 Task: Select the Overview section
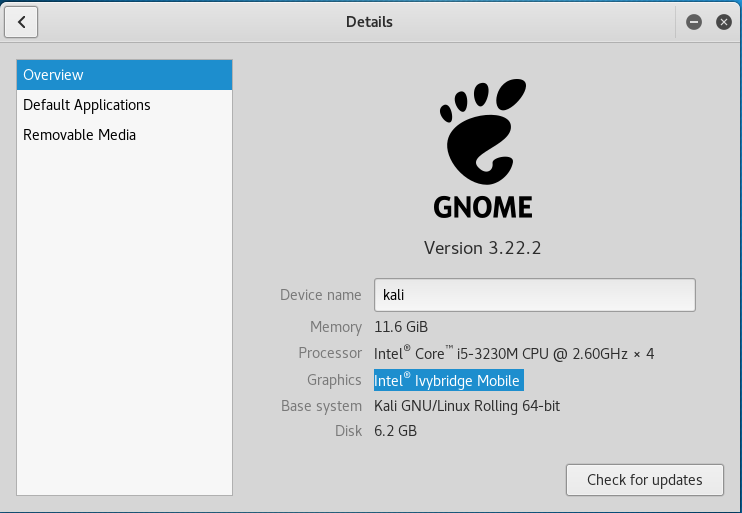(124, 75)
